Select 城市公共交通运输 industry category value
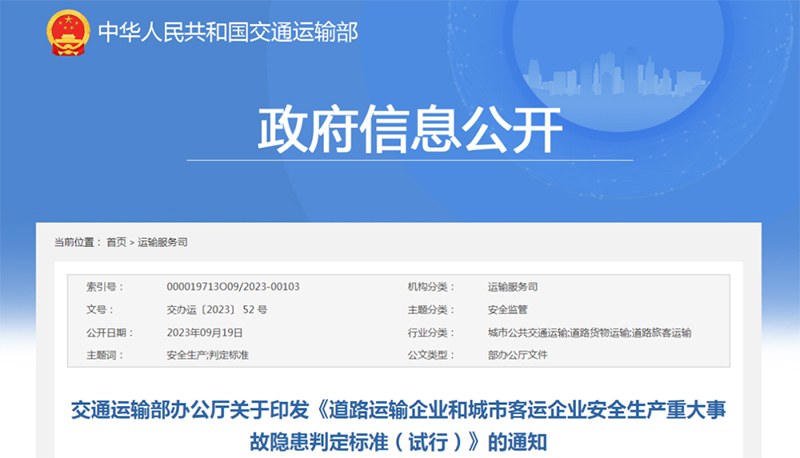 pos(527,333)
